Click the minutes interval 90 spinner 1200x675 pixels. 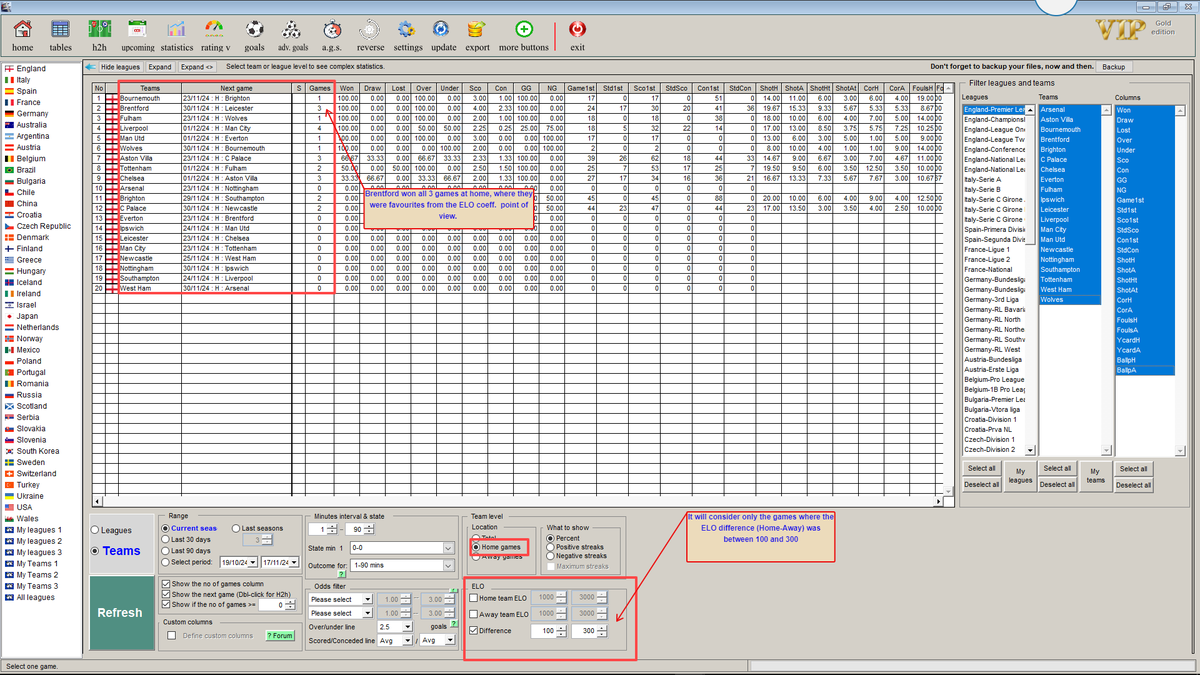coord(361,529)
